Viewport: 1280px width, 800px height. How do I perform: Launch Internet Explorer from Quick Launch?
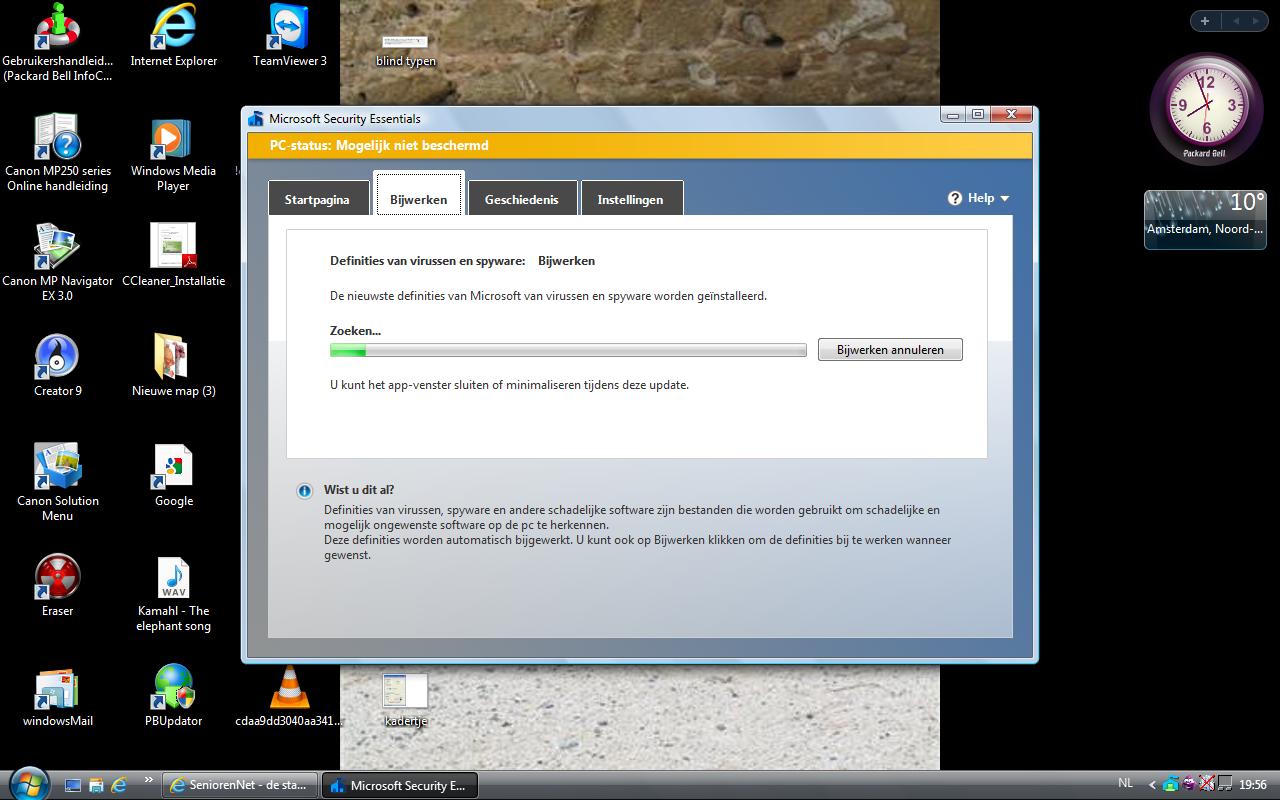click(x=119, y=785)
